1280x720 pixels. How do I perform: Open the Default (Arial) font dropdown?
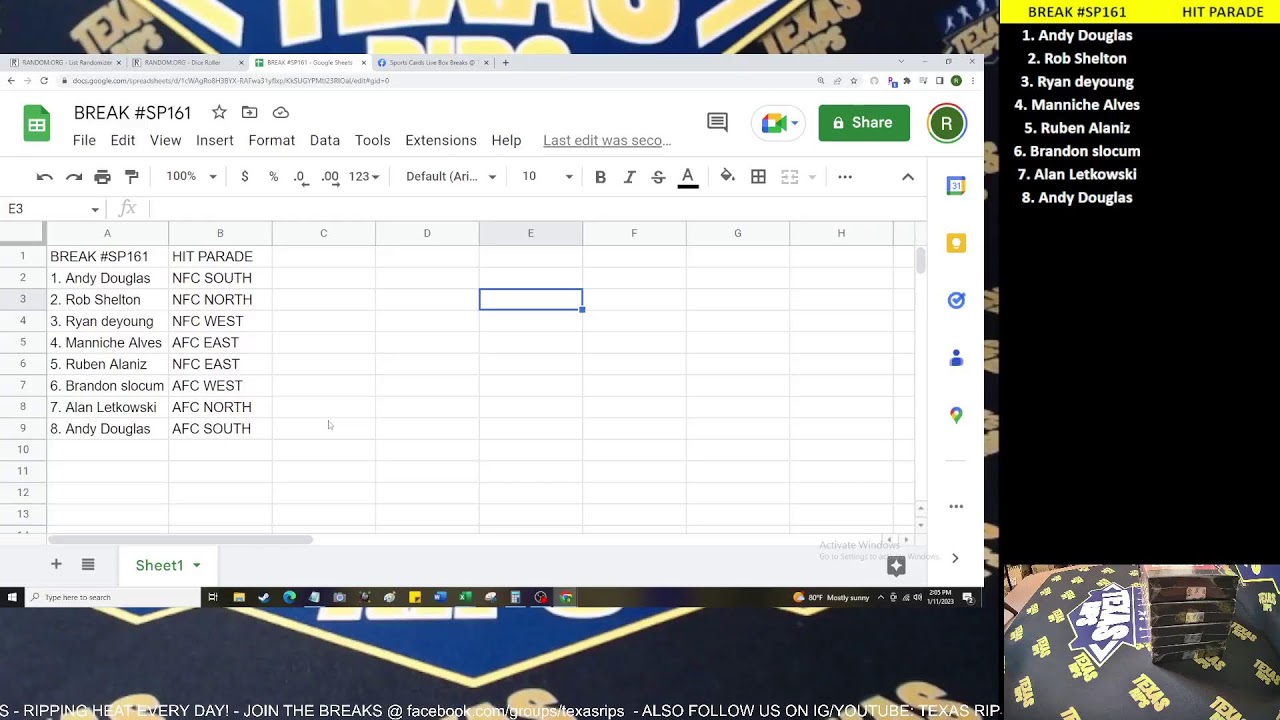451,177
